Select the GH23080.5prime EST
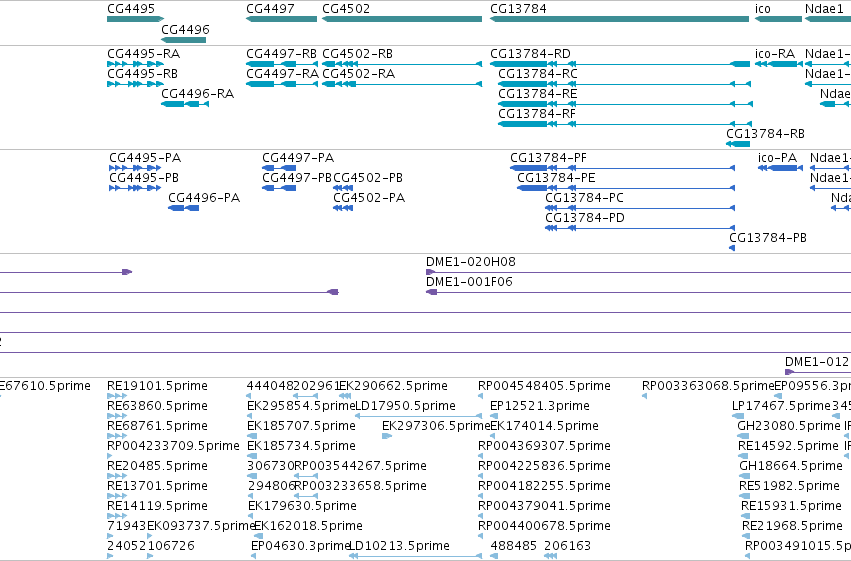The image size is (851, 561). click(743, 436)
